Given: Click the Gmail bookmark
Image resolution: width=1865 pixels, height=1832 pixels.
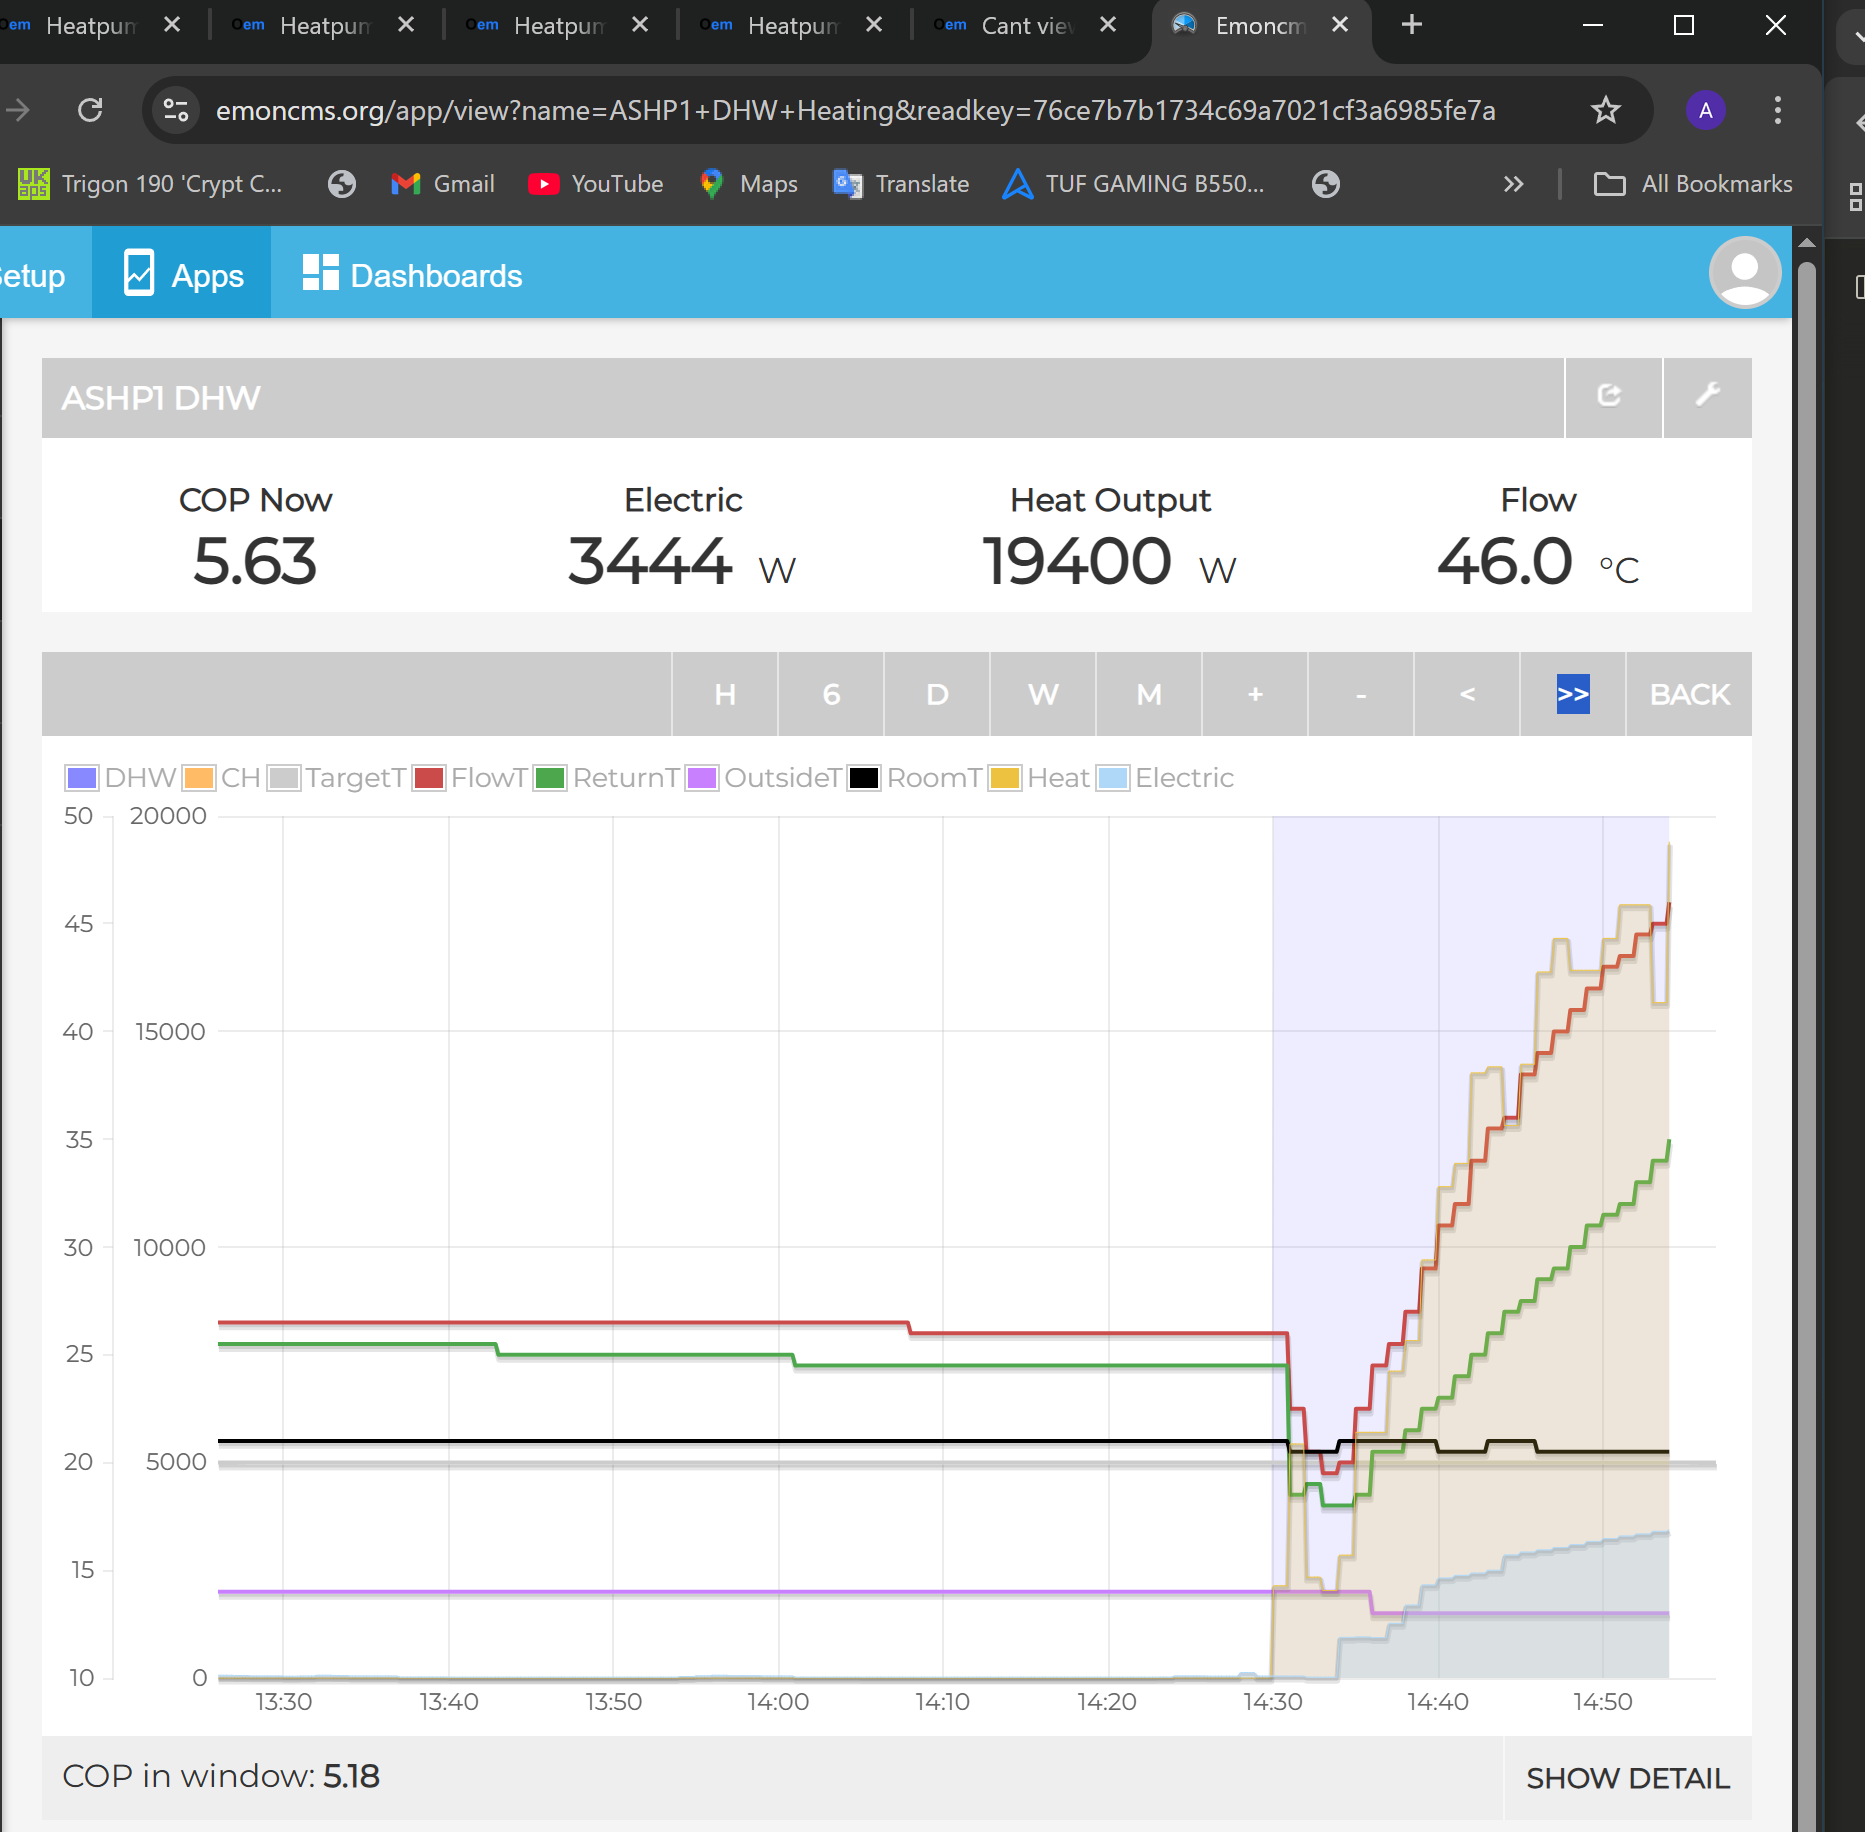Looking at the screenshot, I should (x=443, y=184).
